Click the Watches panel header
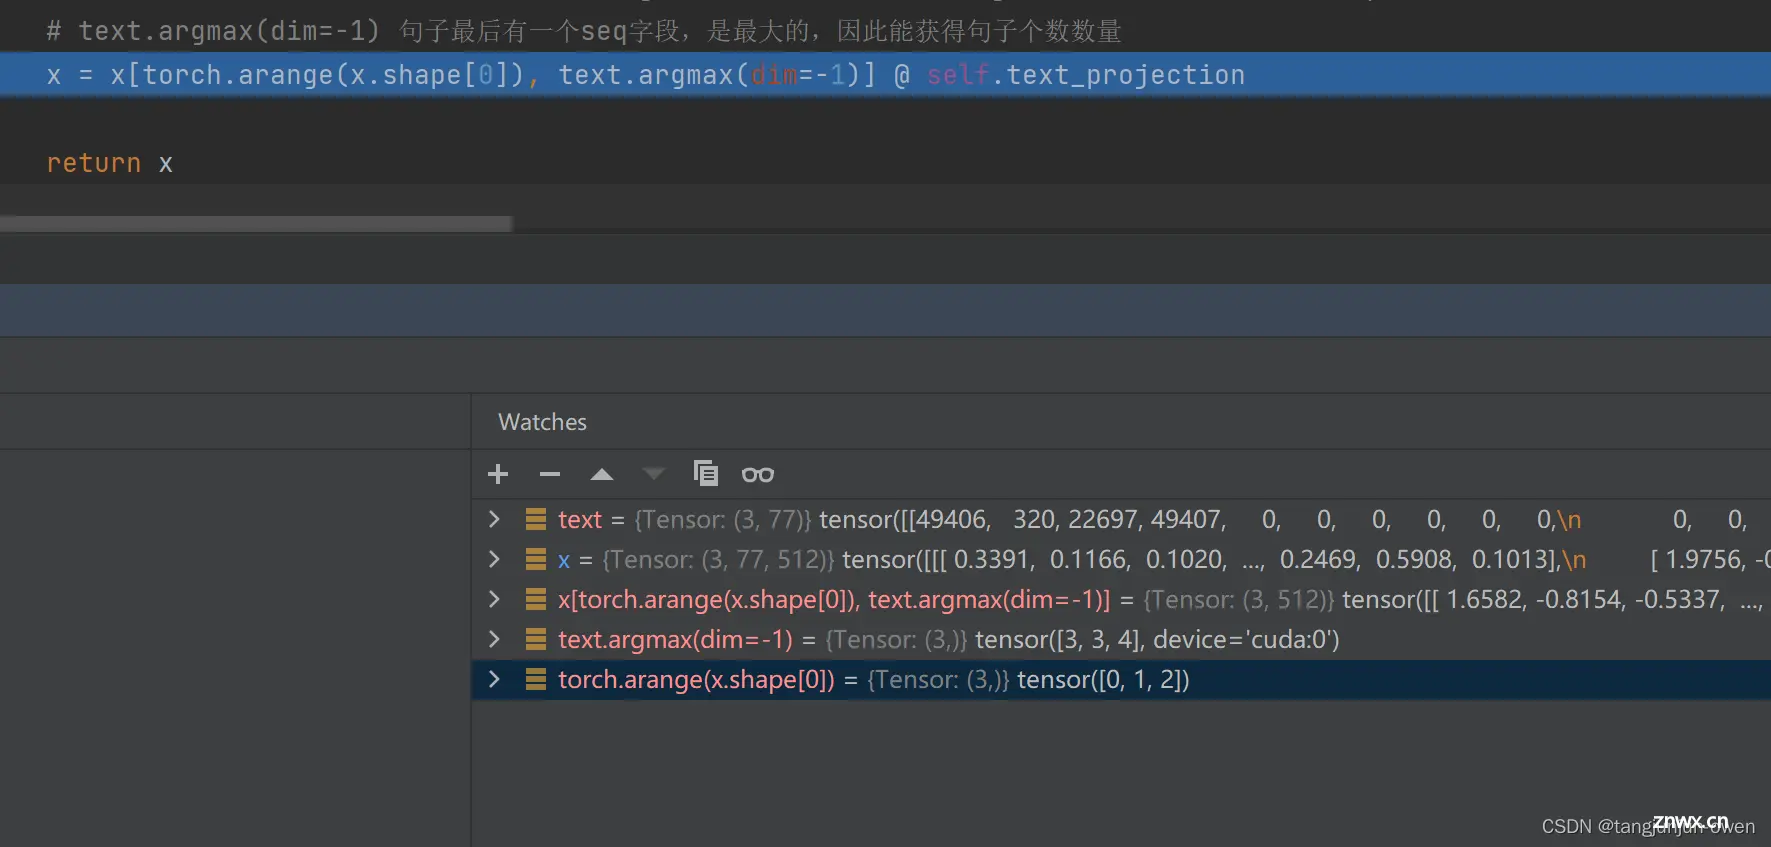The height and width of the screenshot is (847, 1771). [543, 422]
